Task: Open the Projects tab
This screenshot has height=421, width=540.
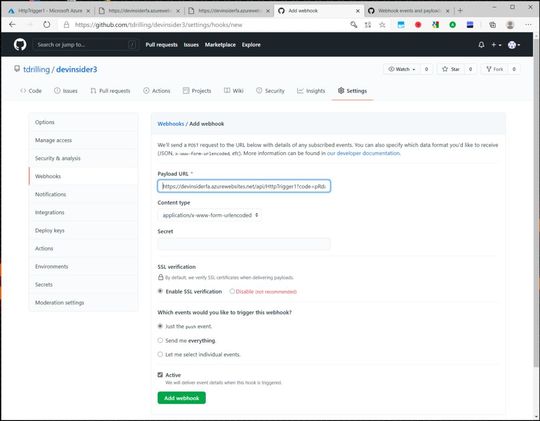Action: [x=197, y=91]
